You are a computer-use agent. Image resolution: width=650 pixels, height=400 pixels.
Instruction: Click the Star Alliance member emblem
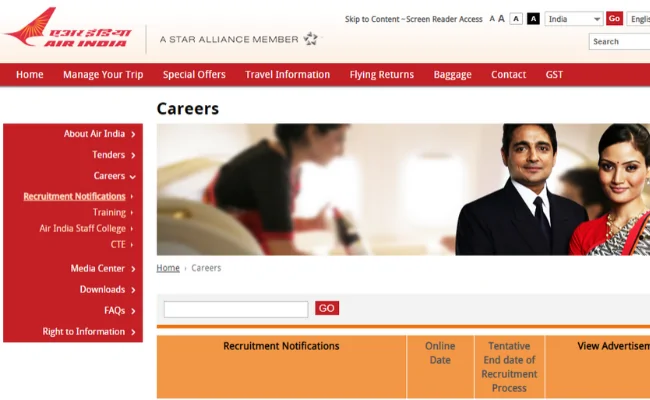311,39
